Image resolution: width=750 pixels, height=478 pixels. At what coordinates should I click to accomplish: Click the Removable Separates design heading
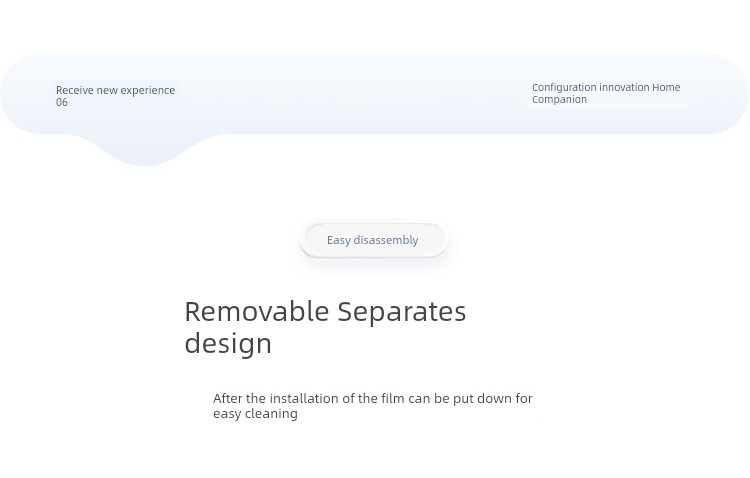[325, 327]
